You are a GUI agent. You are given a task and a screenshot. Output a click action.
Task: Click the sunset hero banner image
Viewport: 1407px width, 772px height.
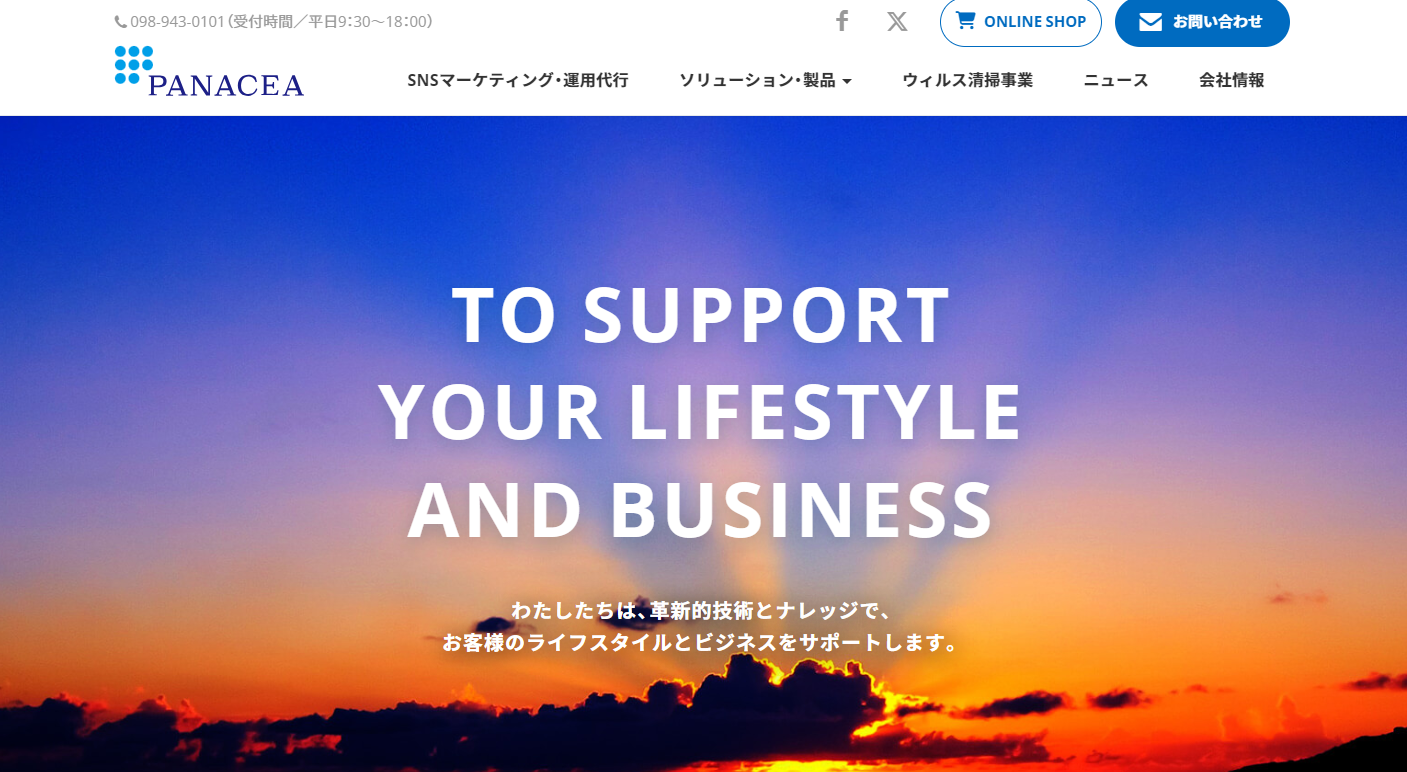(x=703, y=444)
